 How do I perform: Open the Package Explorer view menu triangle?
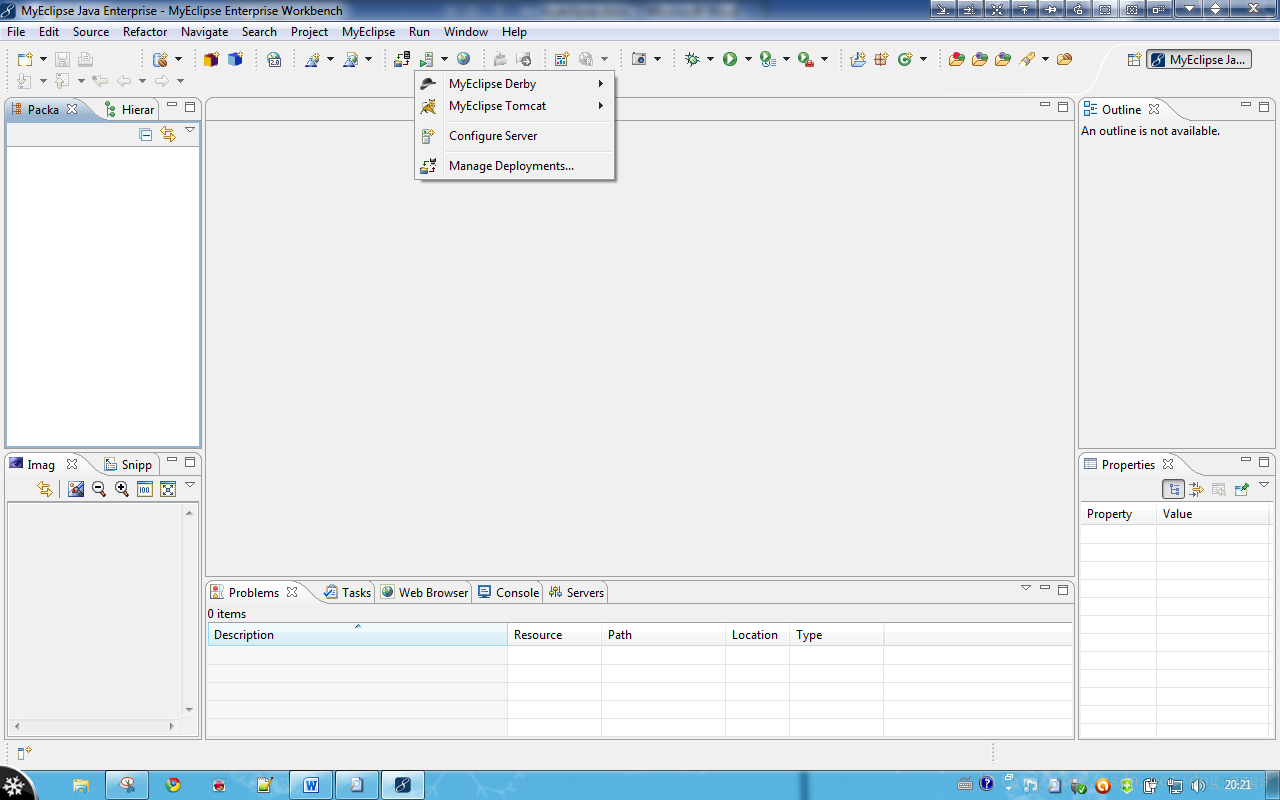190,130
